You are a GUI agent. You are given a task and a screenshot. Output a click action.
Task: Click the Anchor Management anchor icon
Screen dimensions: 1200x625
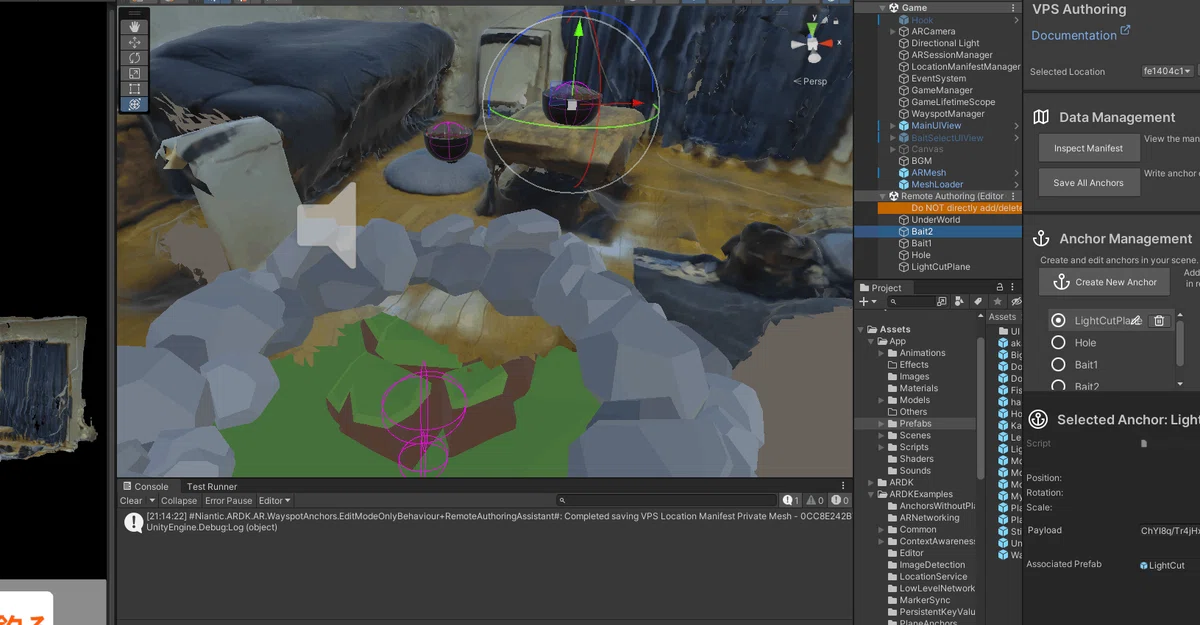pyautogui.click(x=1041, y=238)
